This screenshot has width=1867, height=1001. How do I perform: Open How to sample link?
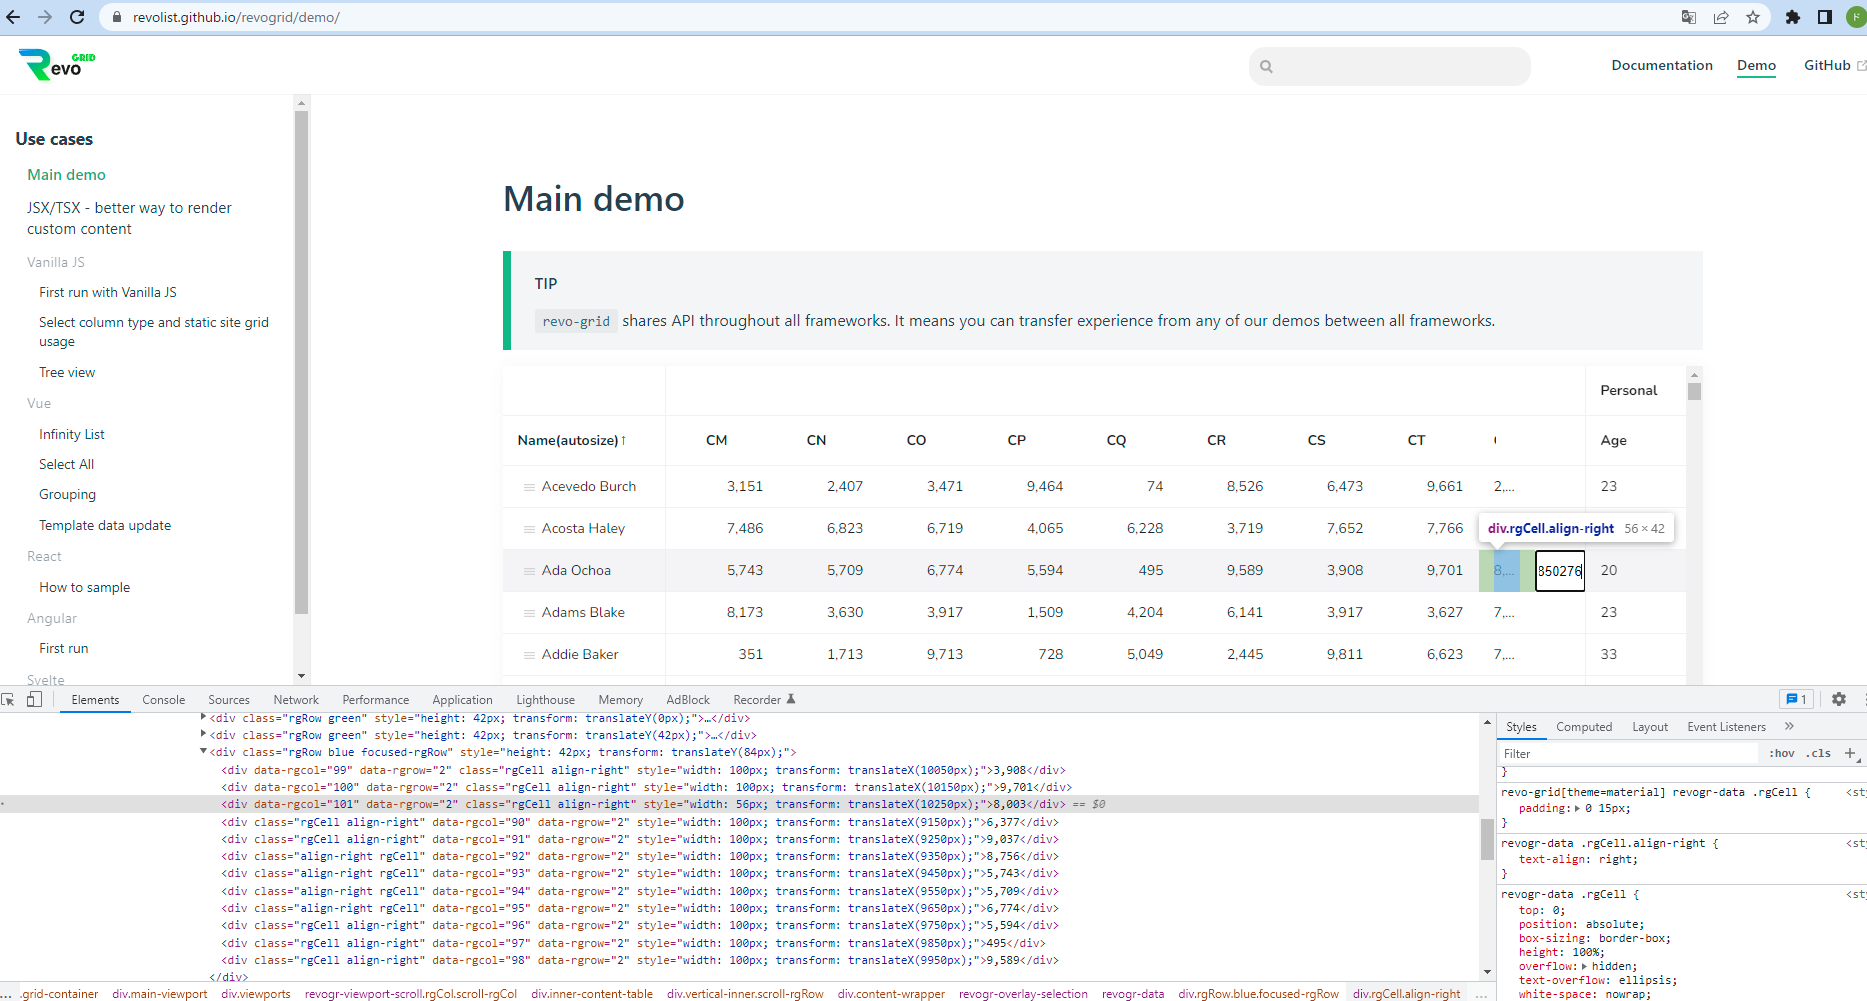85,587
